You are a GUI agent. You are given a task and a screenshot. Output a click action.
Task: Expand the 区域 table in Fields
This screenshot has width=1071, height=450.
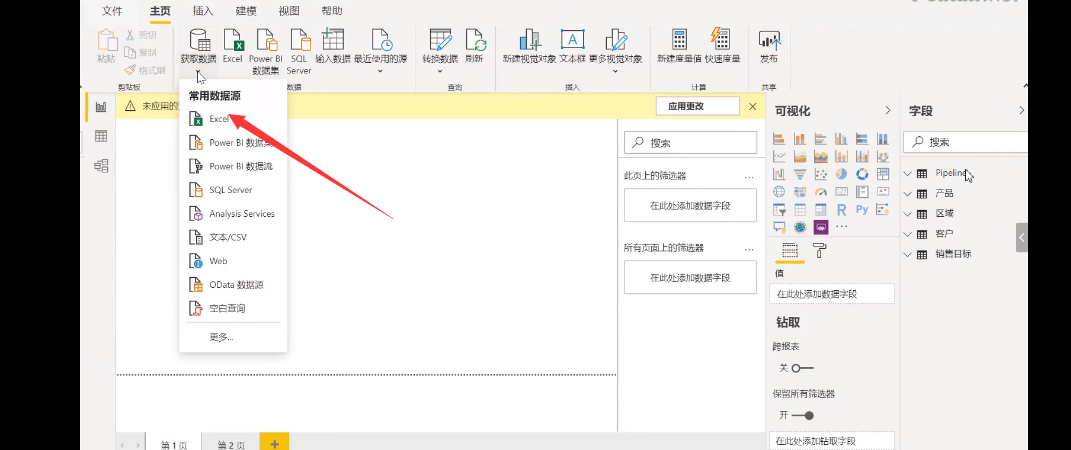click(907, 214)
